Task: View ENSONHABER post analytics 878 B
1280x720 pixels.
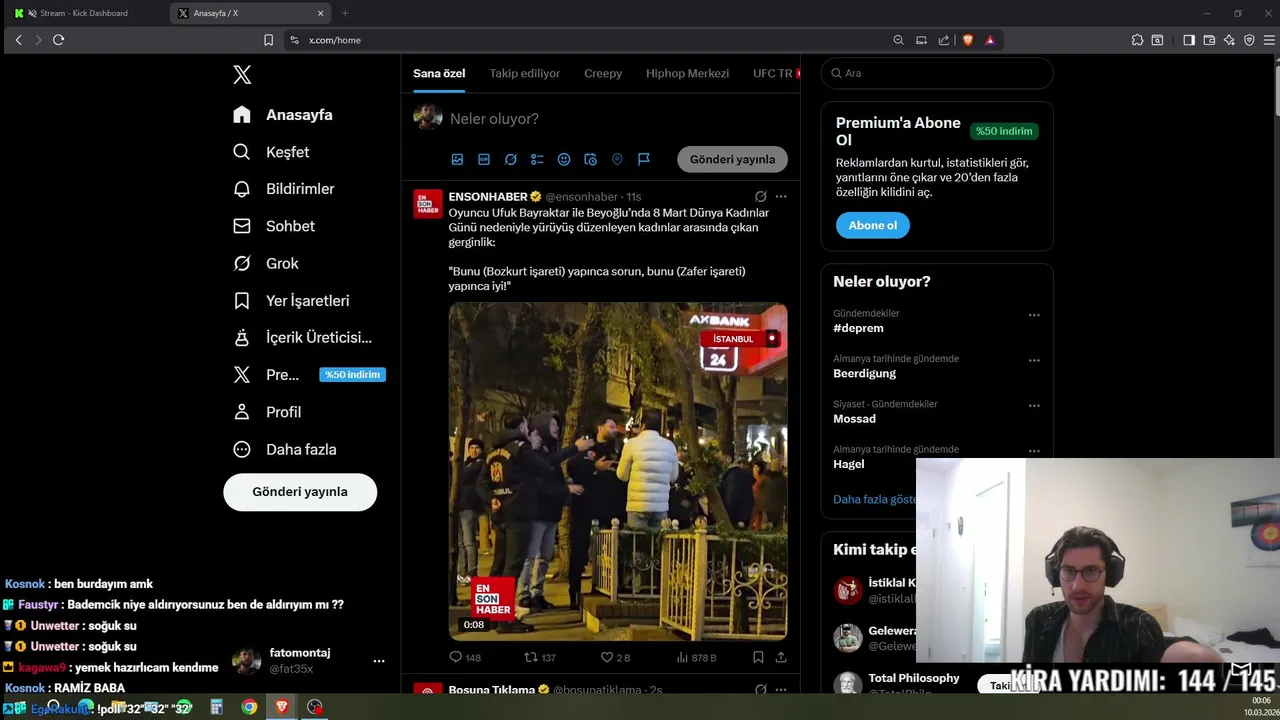Action: pos(697,657)
